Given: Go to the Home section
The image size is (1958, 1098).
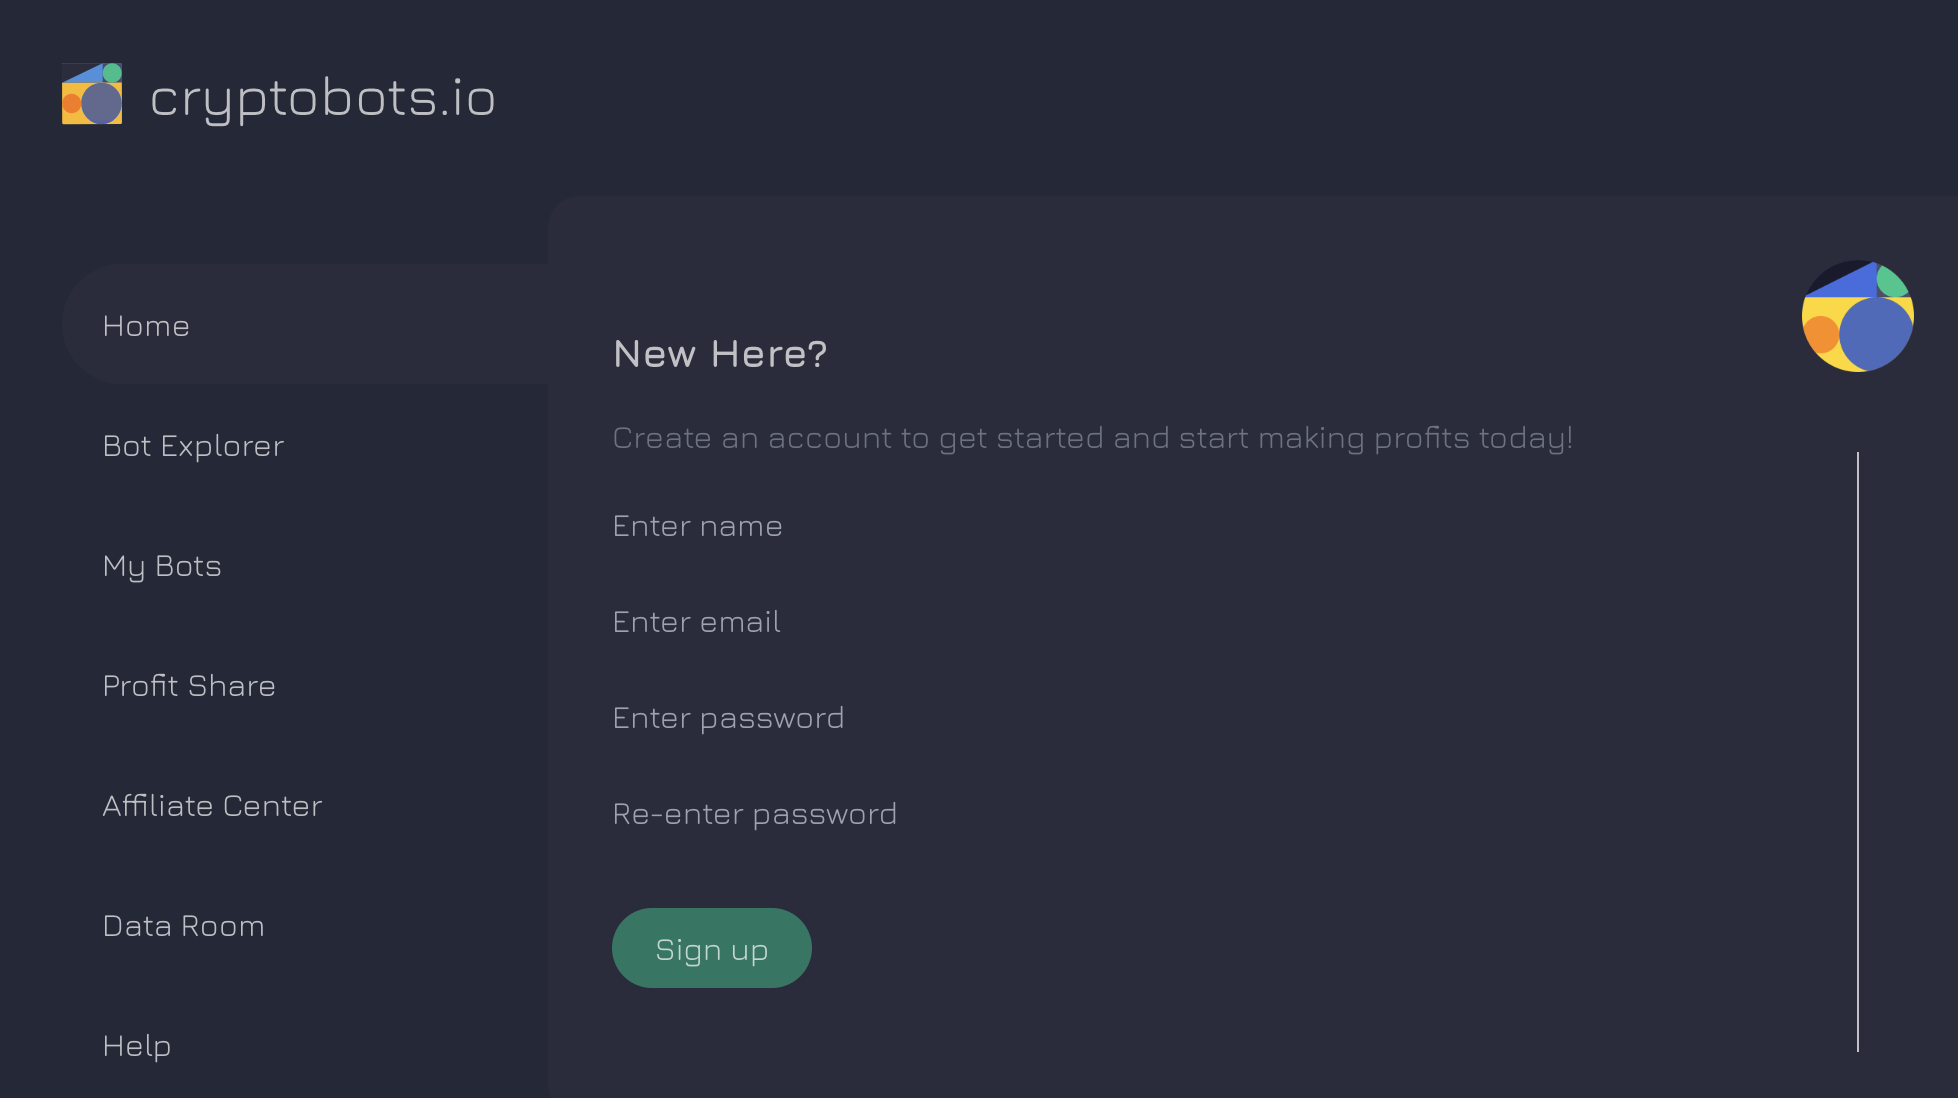Looking at the screenshot, I should click(146, 326).
